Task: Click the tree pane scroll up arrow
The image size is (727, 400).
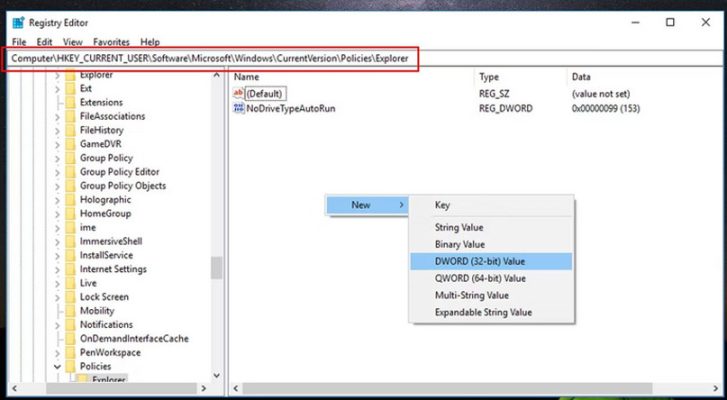Action: [x=216, y=76]
